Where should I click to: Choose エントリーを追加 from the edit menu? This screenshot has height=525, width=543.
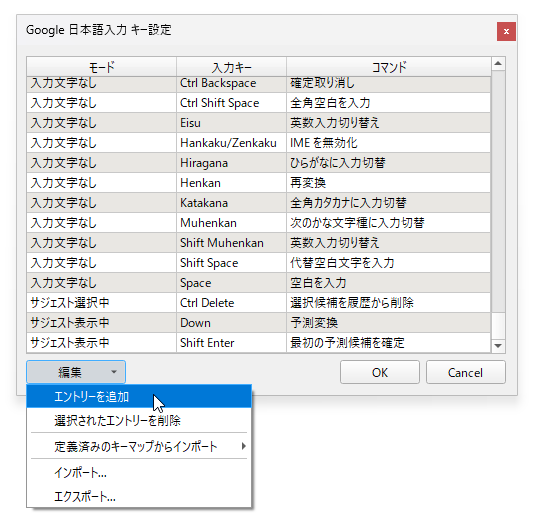click(139, 396)
